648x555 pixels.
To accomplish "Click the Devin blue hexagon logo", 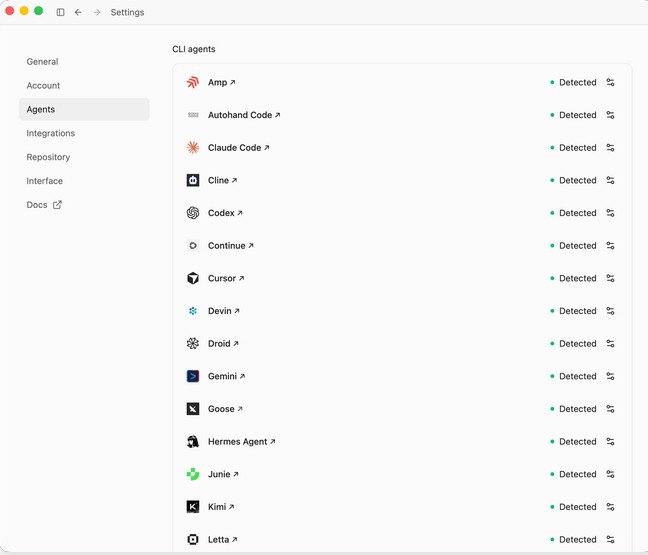I will point(193,311).
